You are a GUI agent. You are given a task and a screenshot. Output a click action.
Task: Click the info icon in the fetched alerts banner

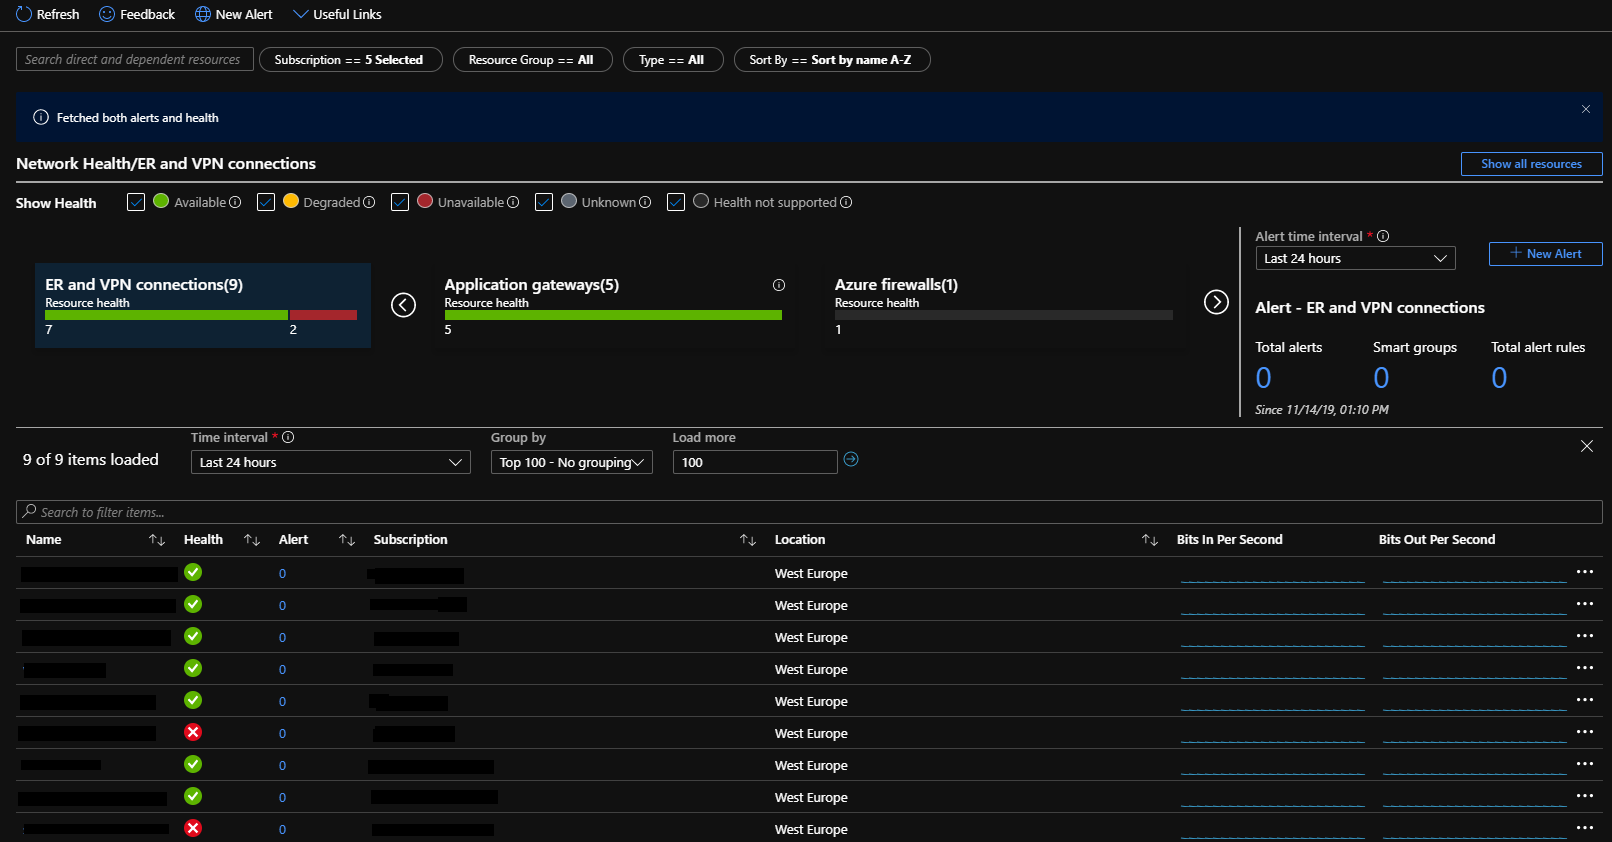41,117
